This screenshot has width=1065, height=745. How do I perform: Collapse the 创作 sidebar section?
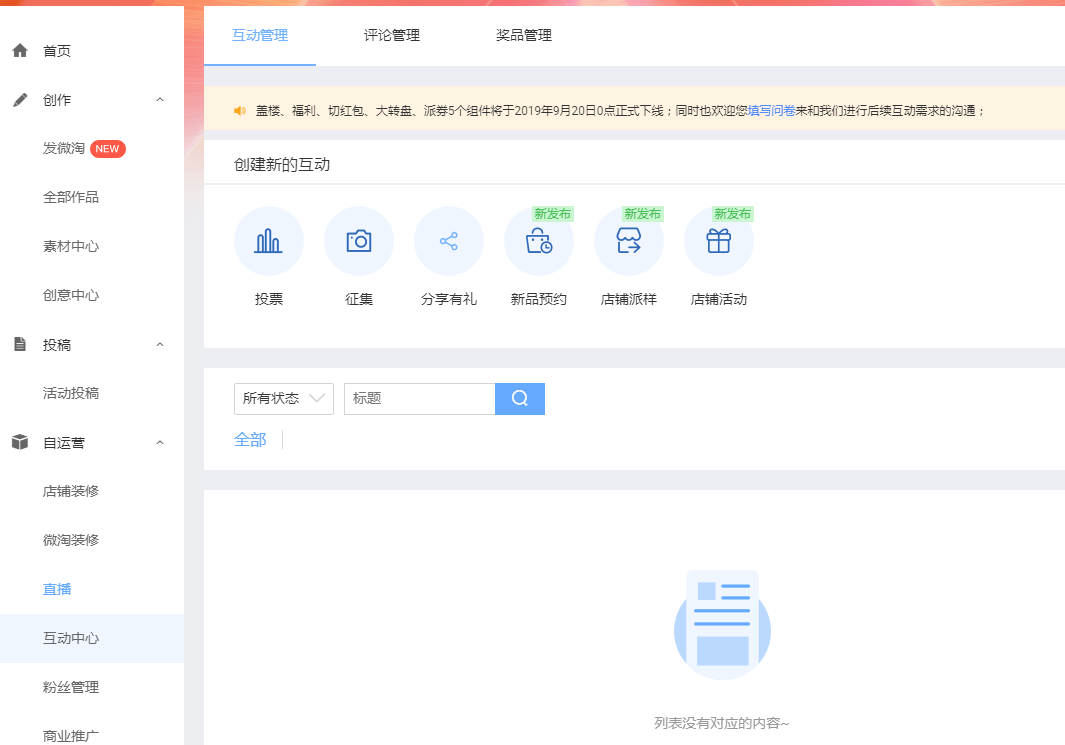[x=160, y=100]
